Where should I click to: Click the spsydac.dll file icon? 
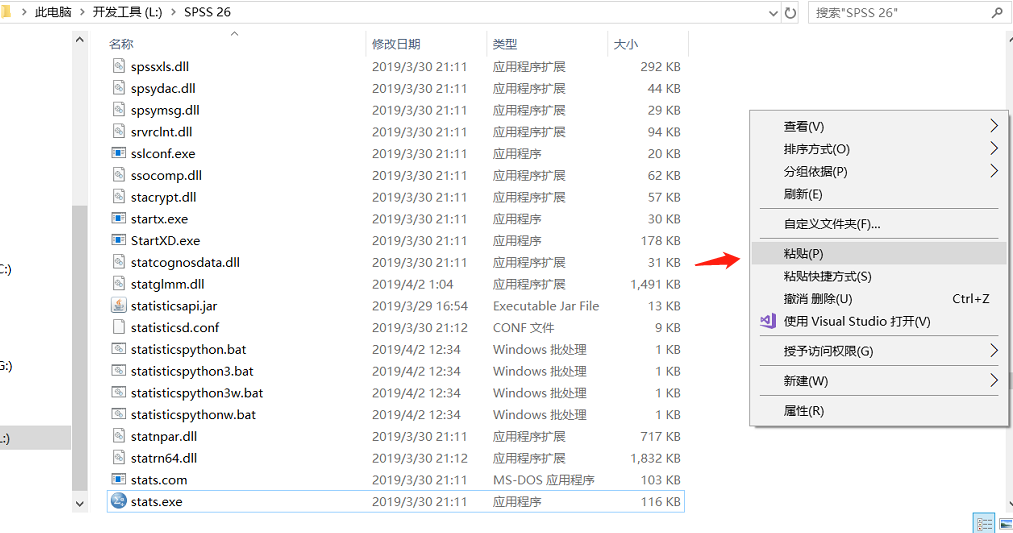click(x=118, y=88)
